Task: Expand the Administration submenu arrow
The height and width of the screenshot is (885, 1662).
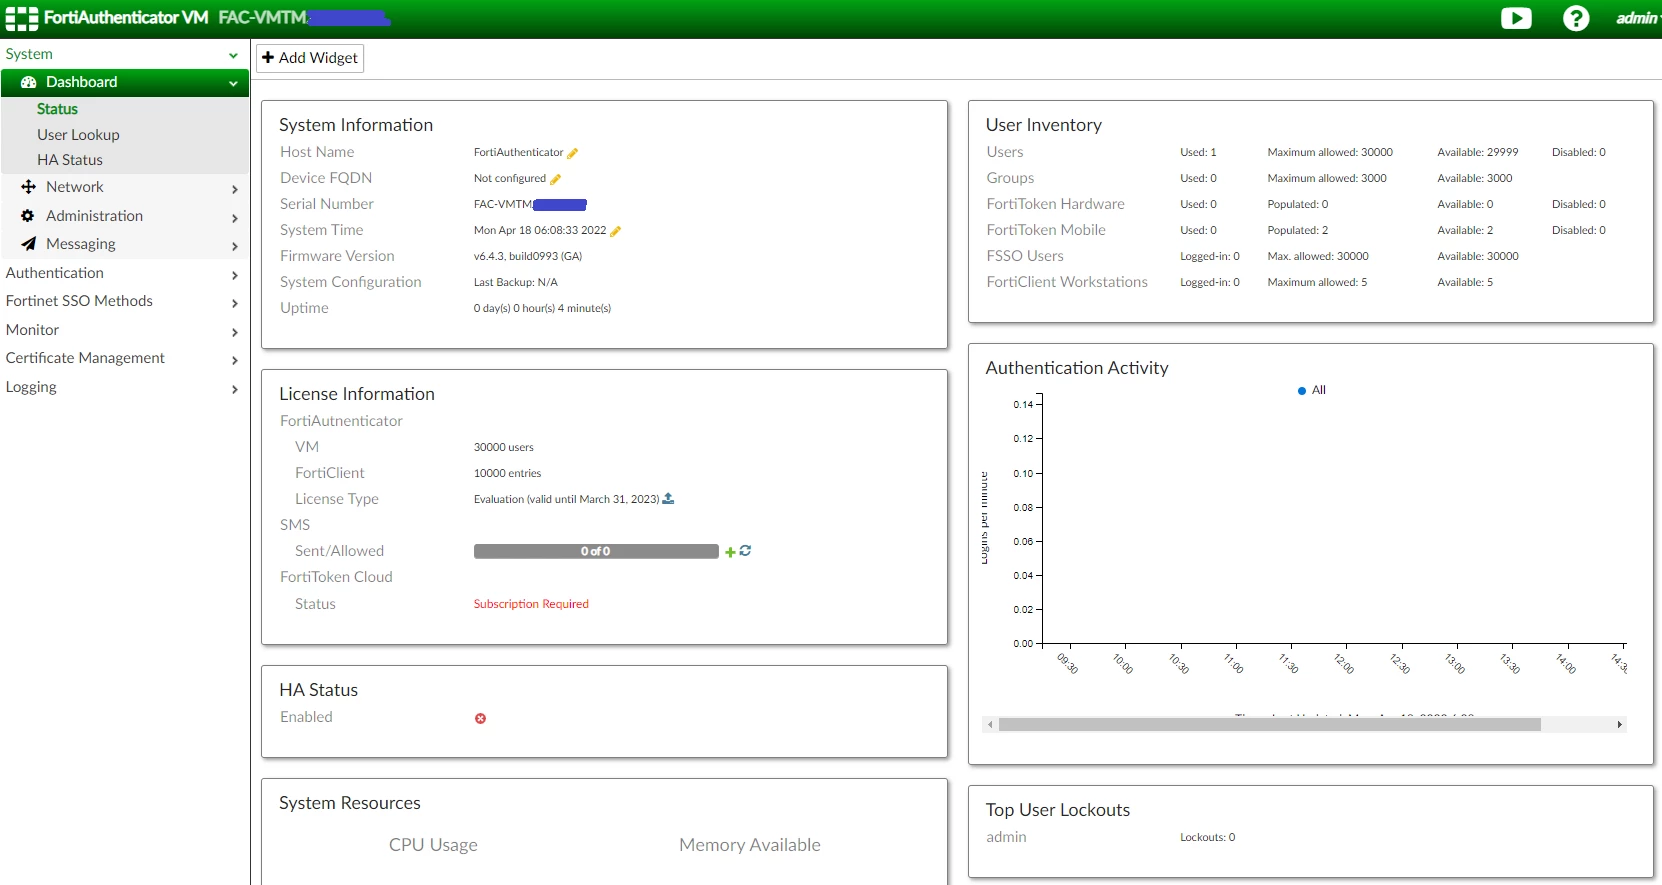Action: pos(235,217)
